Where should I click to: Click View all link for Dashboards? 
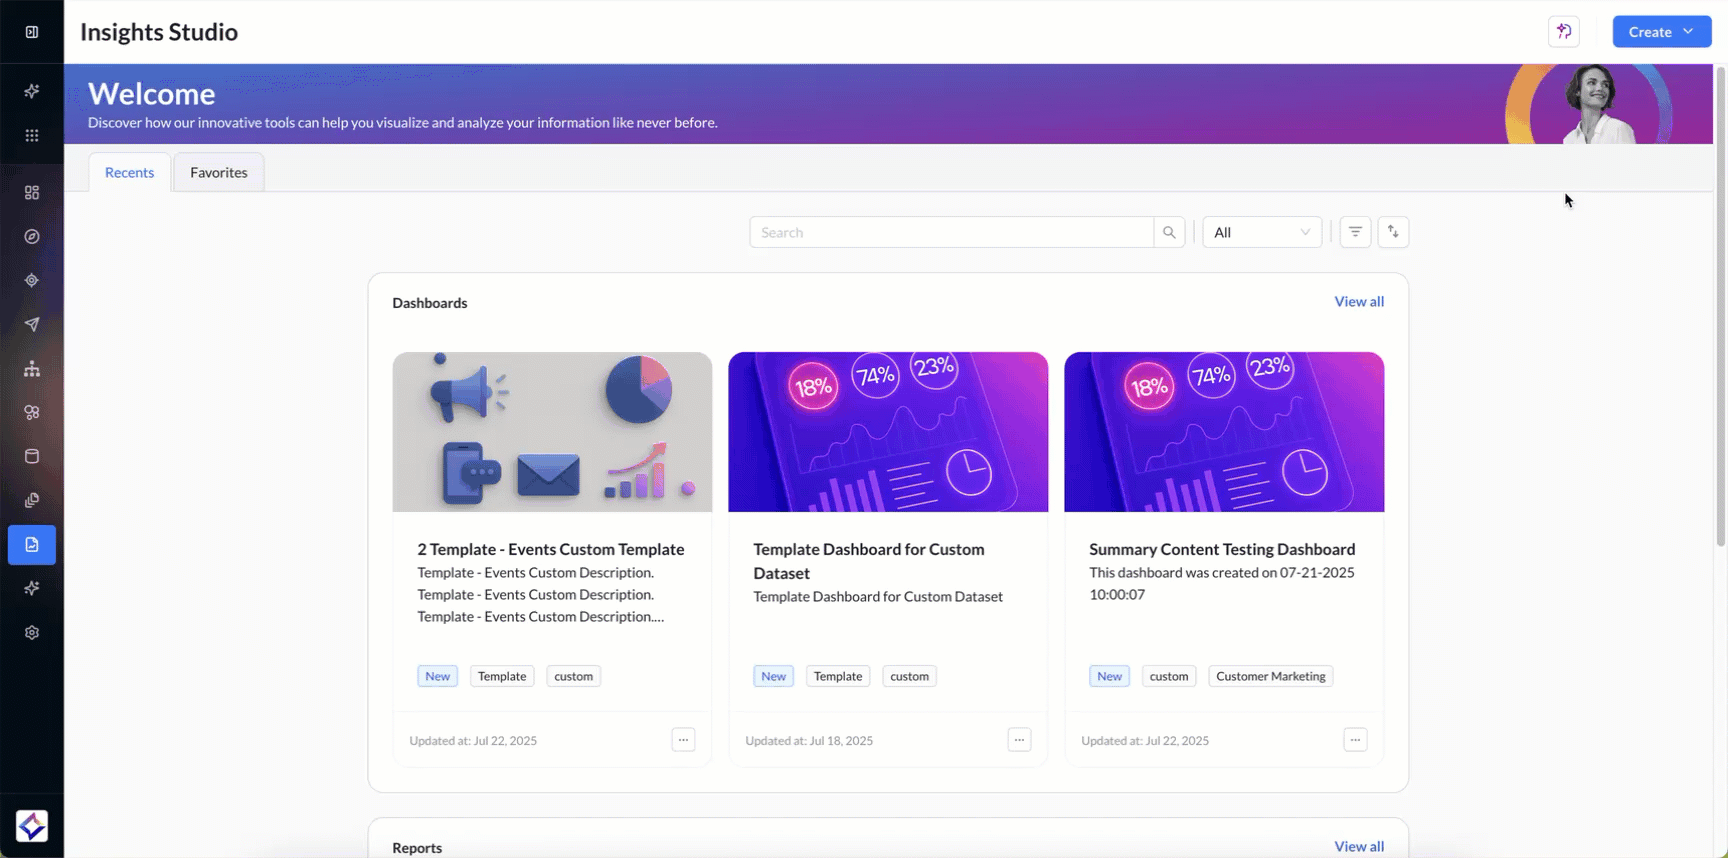(1359, 302)
